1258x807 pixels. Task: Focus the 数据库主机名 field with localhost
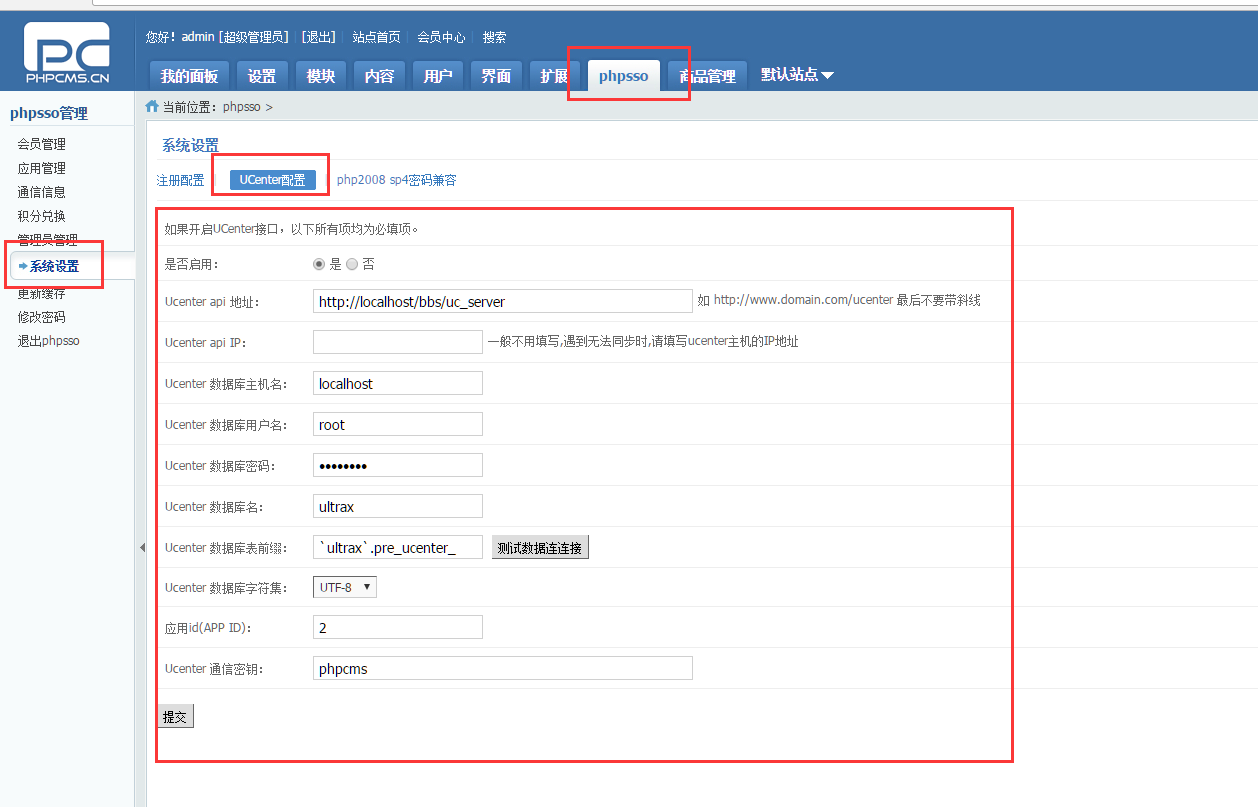point(397,383)
